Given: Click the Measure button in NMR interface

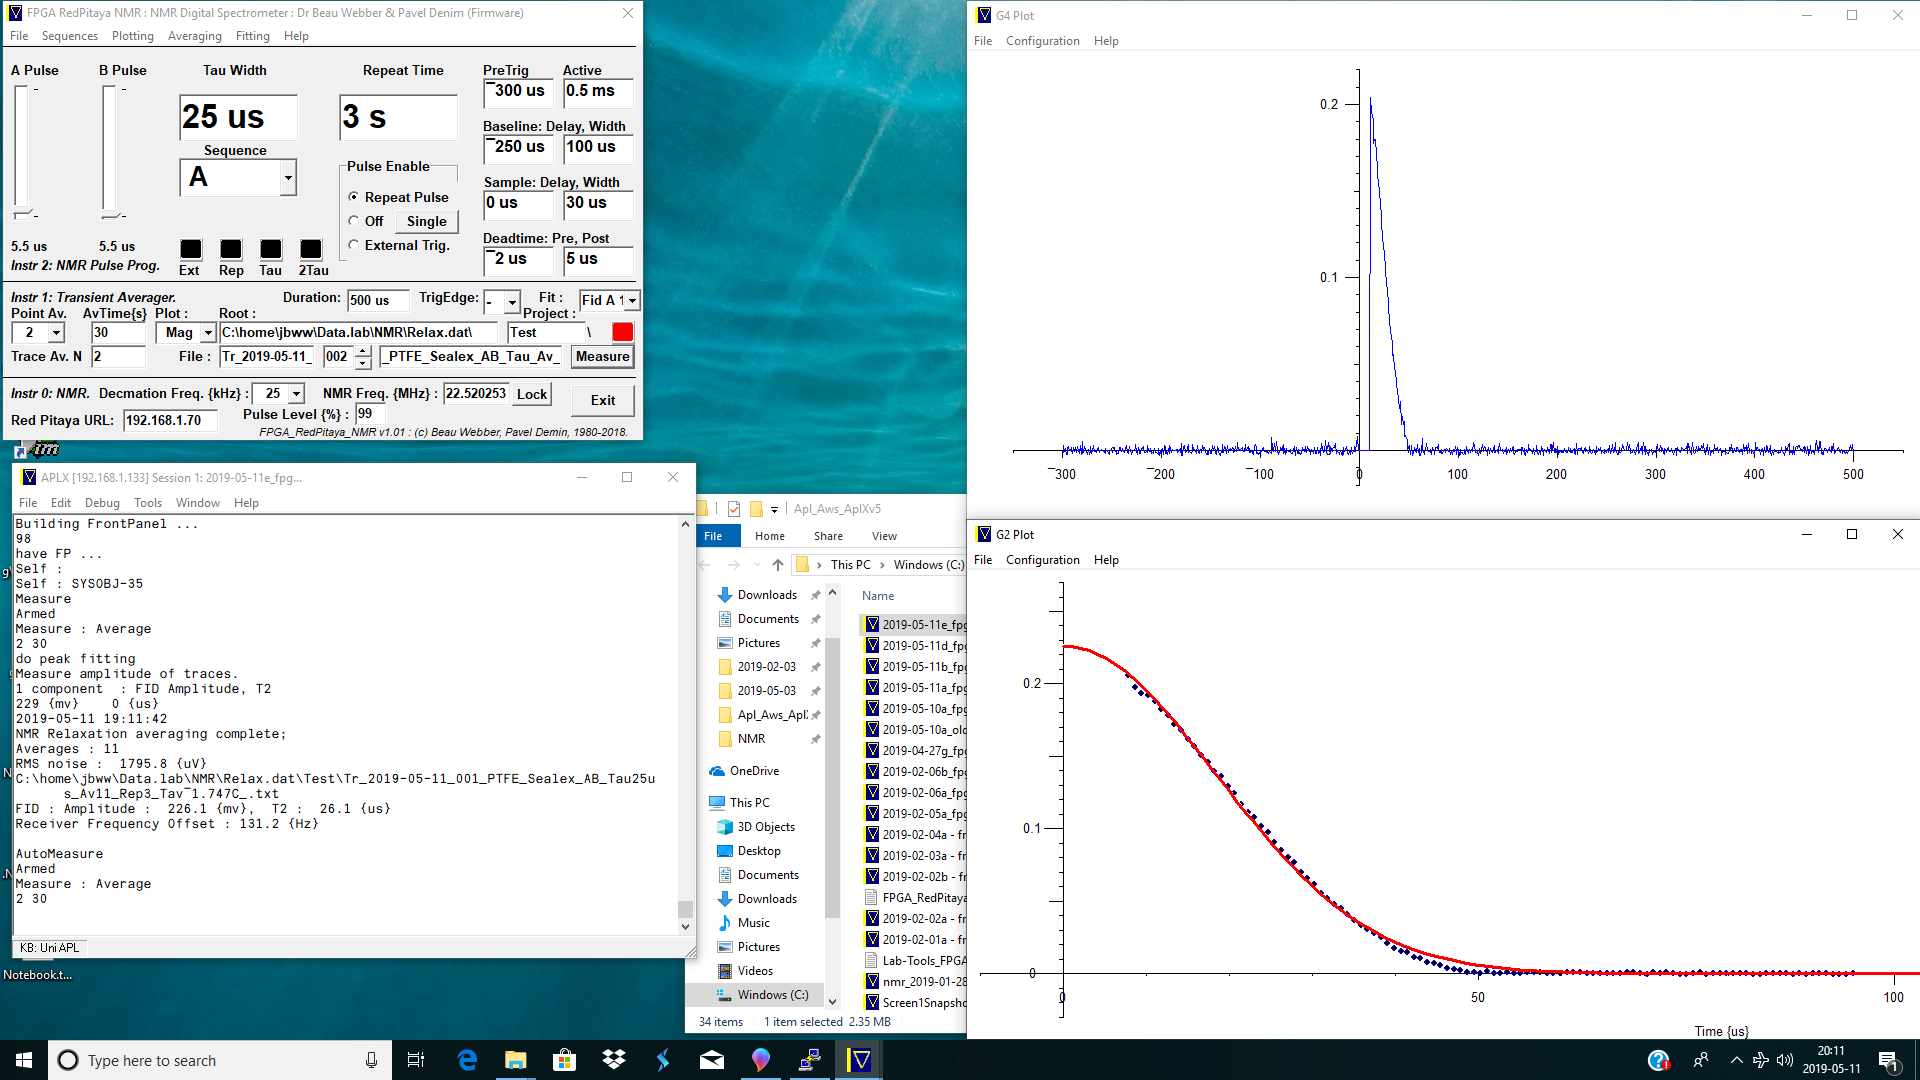Looking at the screenshot, I should tap(601, 356).
